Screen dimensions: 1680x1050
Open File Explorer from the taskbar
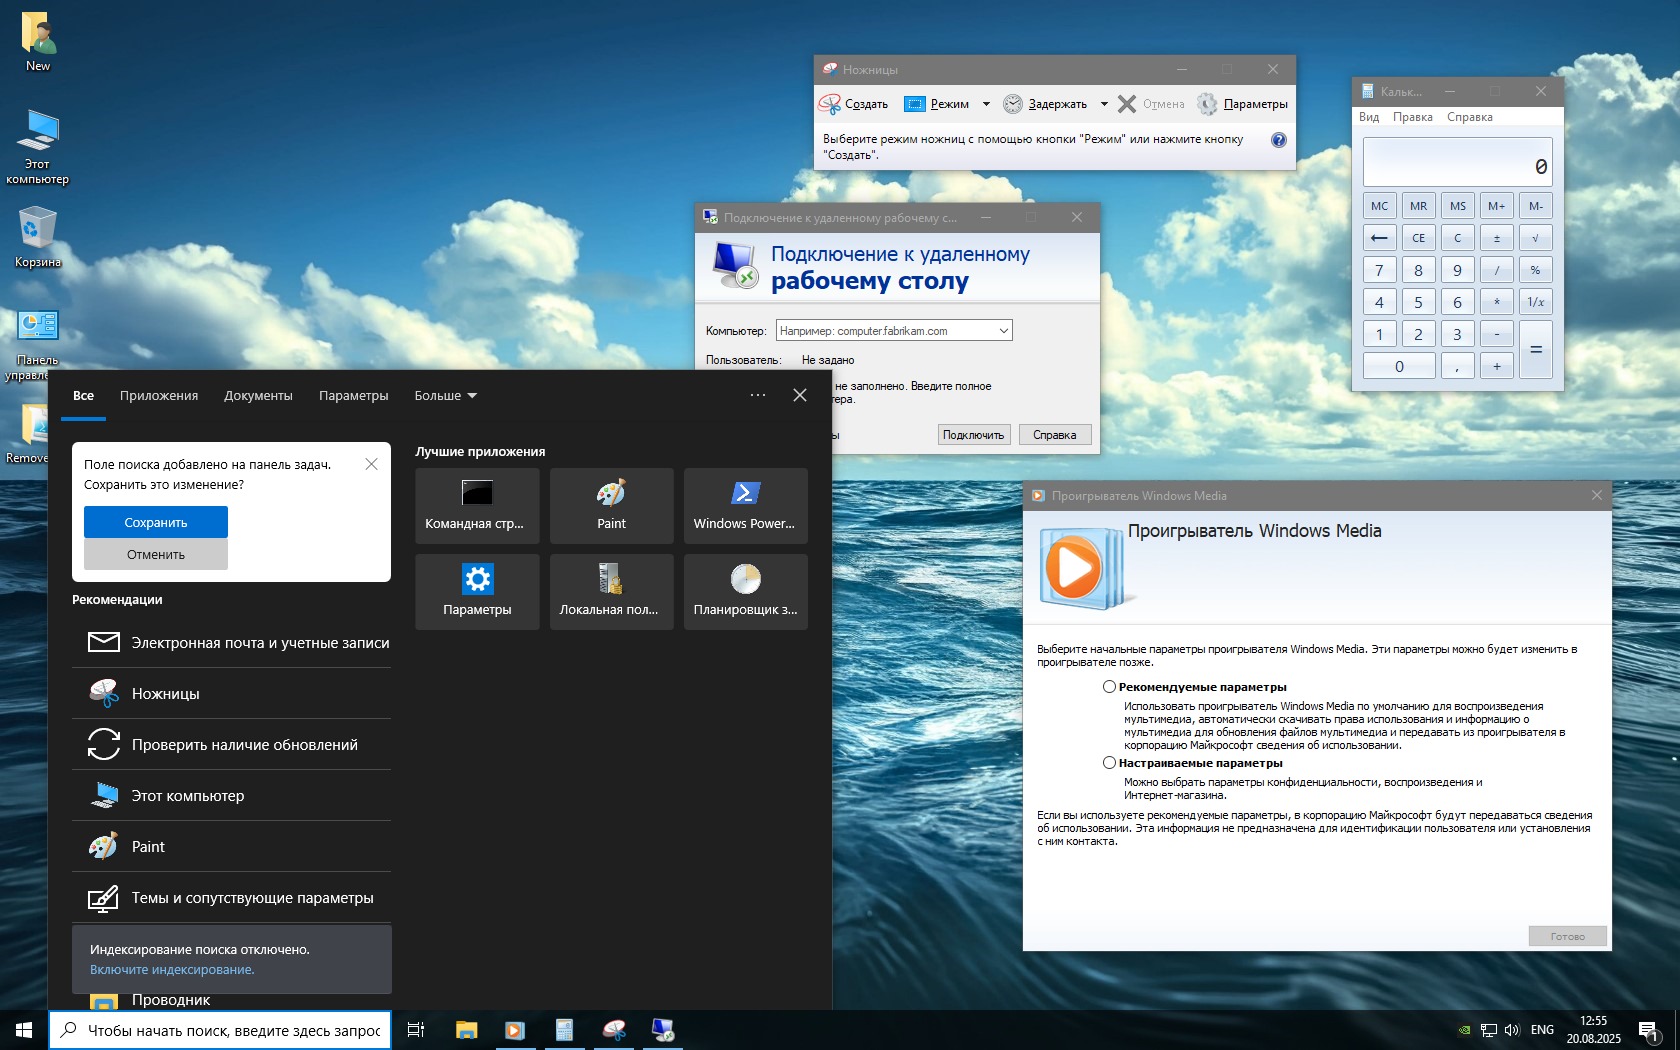pyautogui.click(x=466, y=1030)
